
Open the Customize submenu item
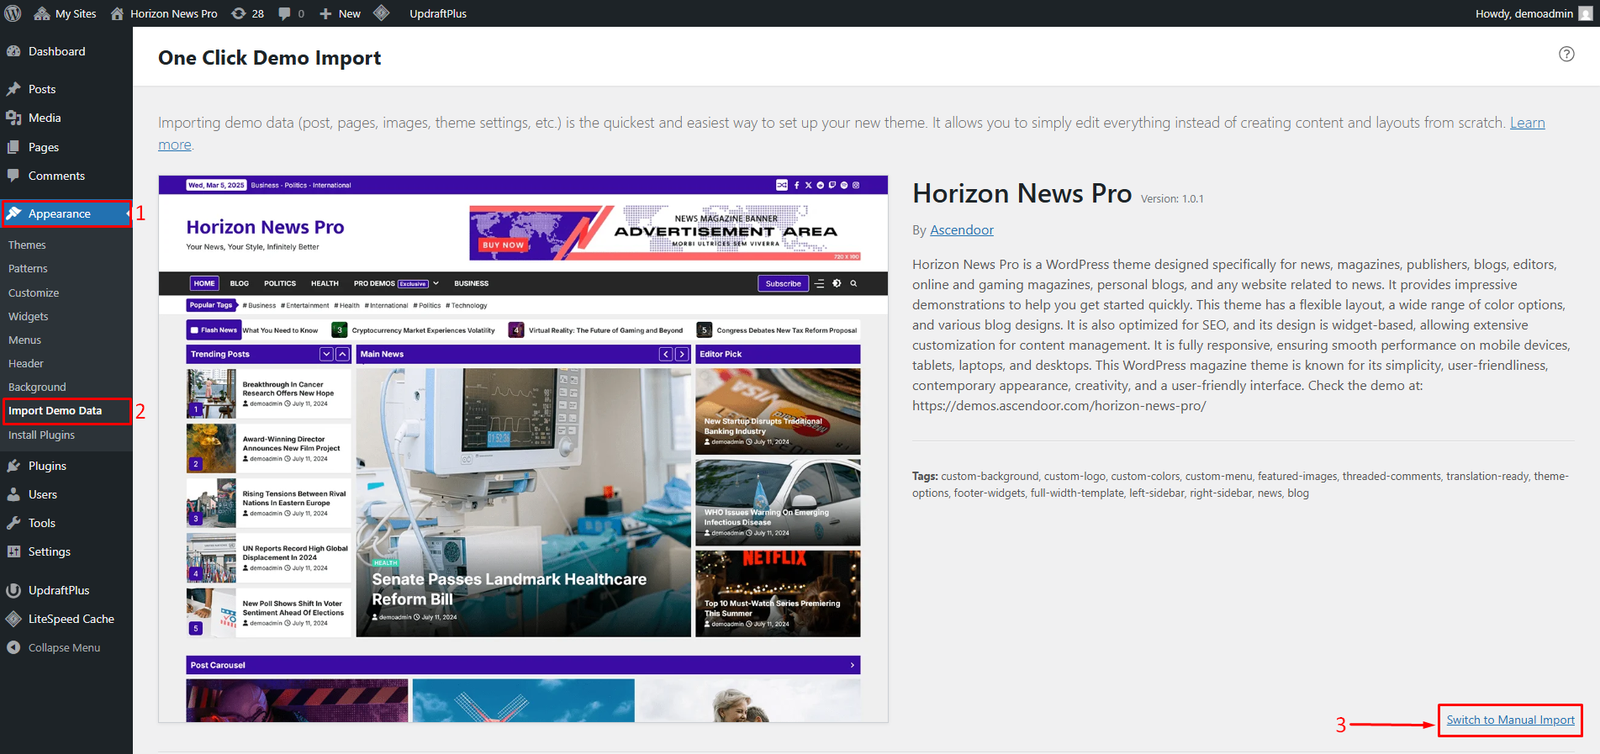pos(34,293)
